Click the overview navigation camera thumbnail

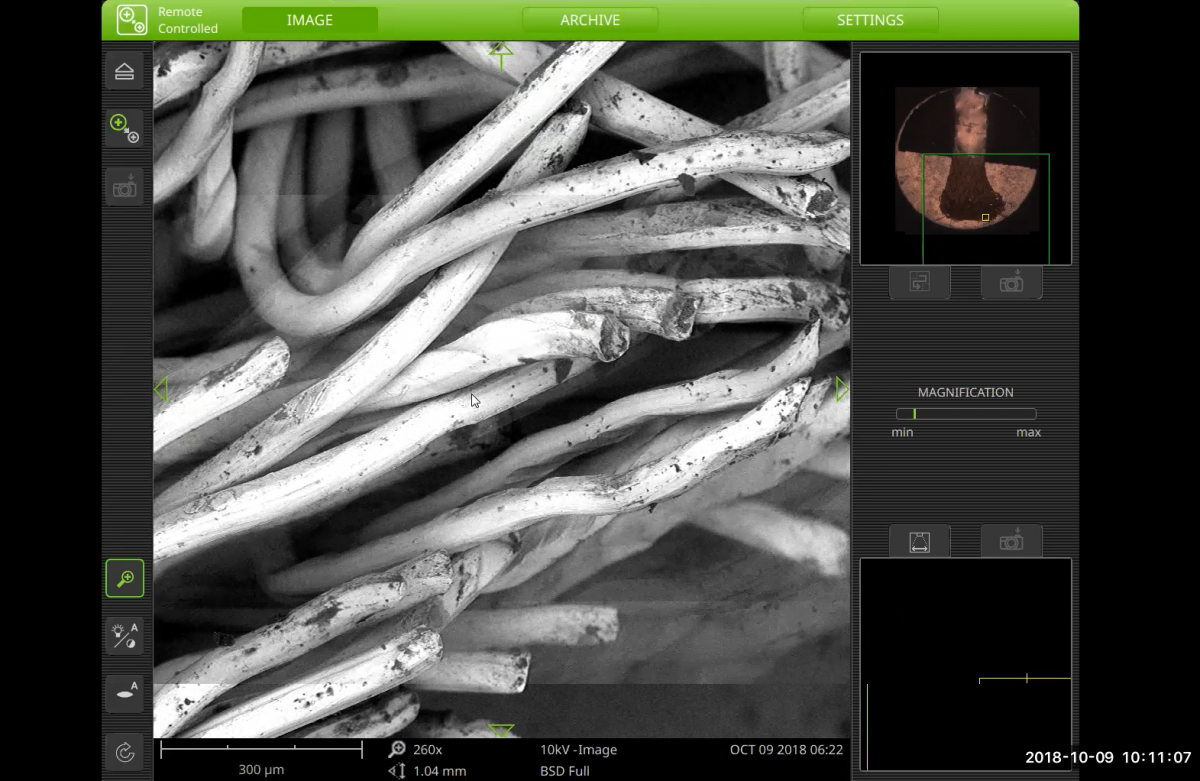(966, 159)
